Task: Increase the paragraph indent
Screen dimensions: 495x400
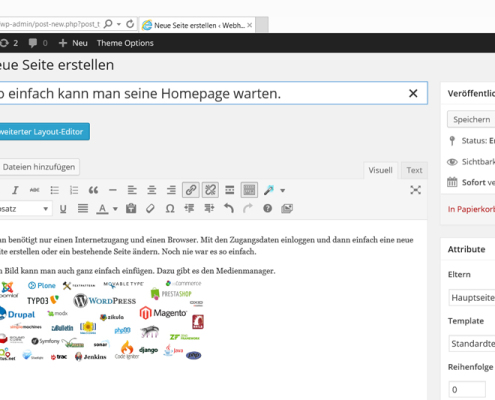Action: [x=209, y=209]
